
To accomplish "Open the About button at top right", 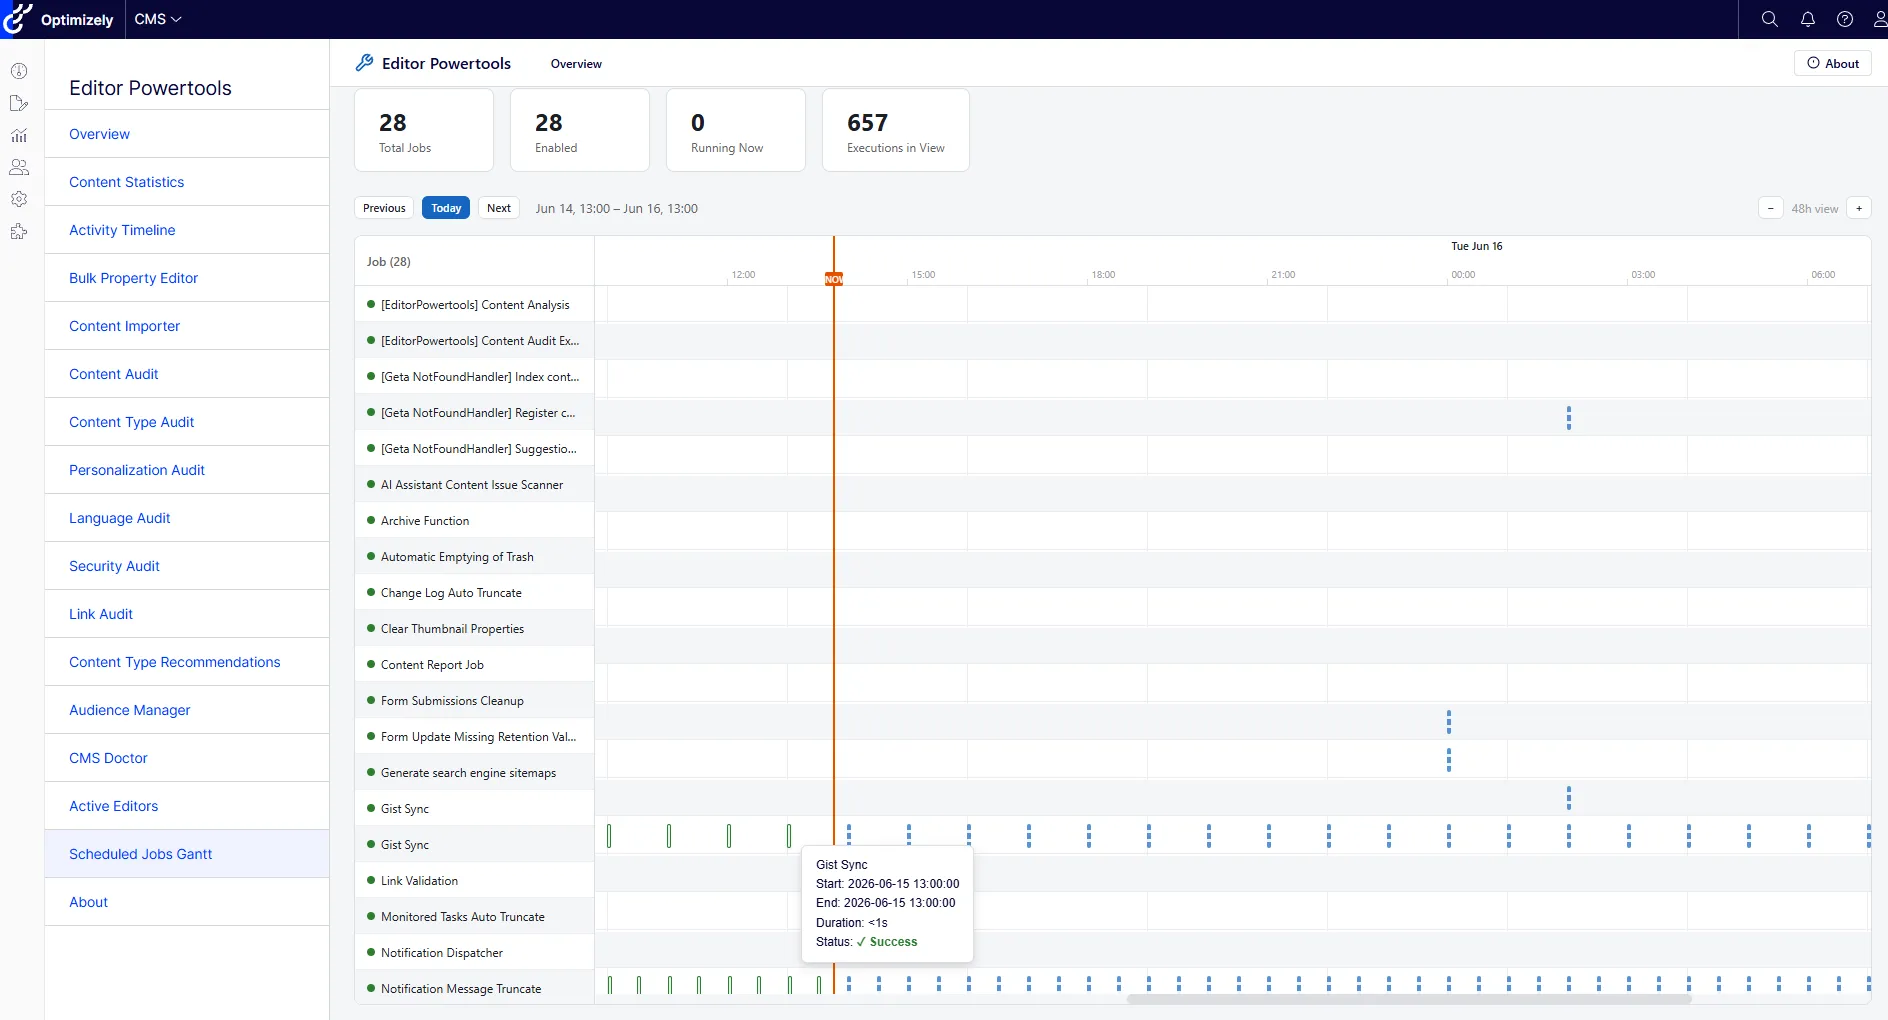I will [1833, 63].
